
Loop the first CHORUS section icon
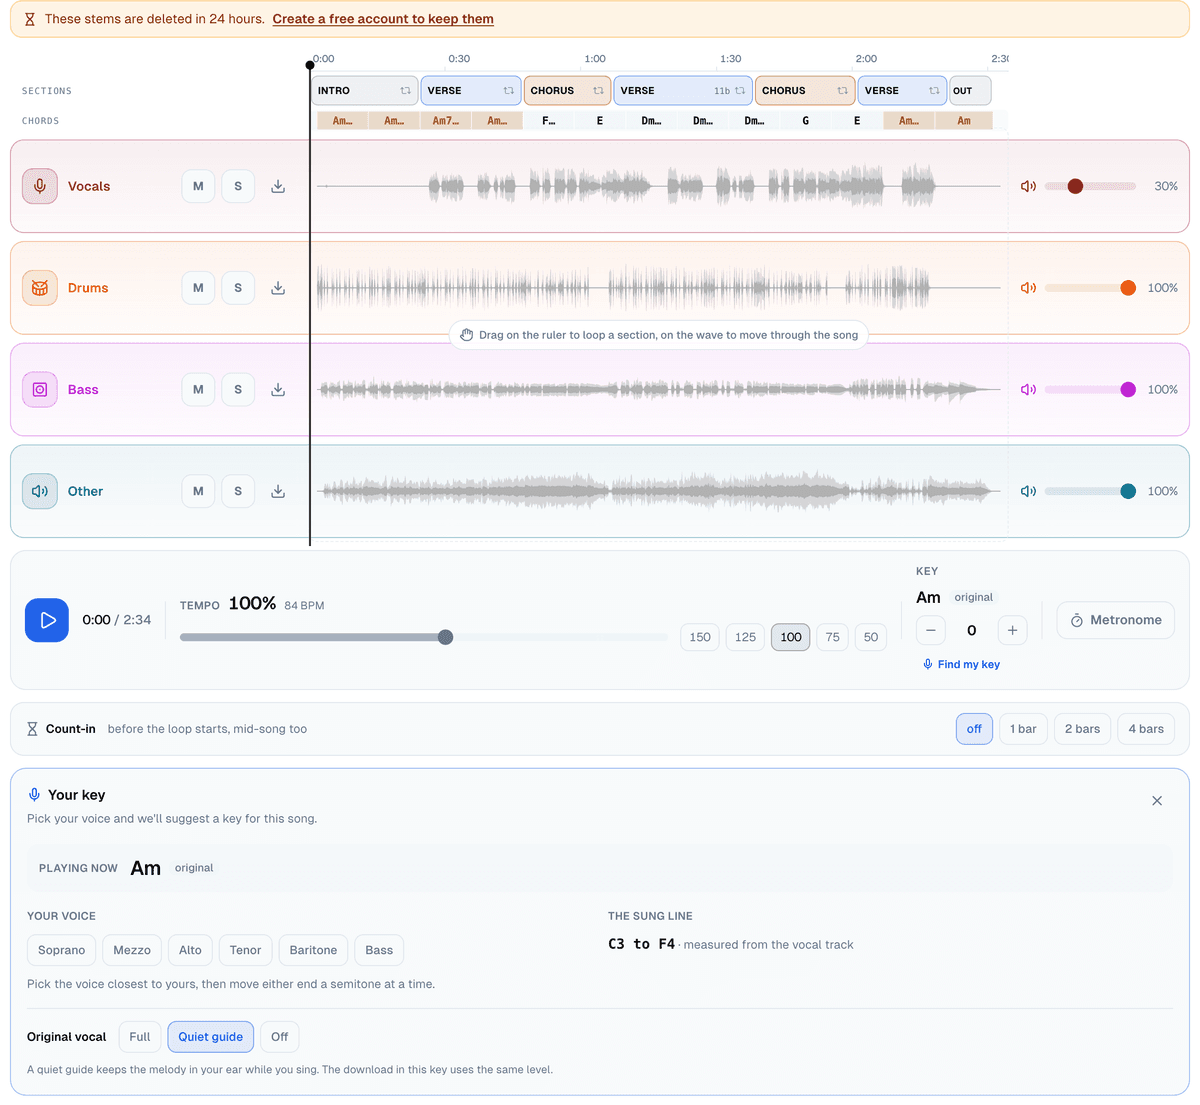click(x=598, y=91)
